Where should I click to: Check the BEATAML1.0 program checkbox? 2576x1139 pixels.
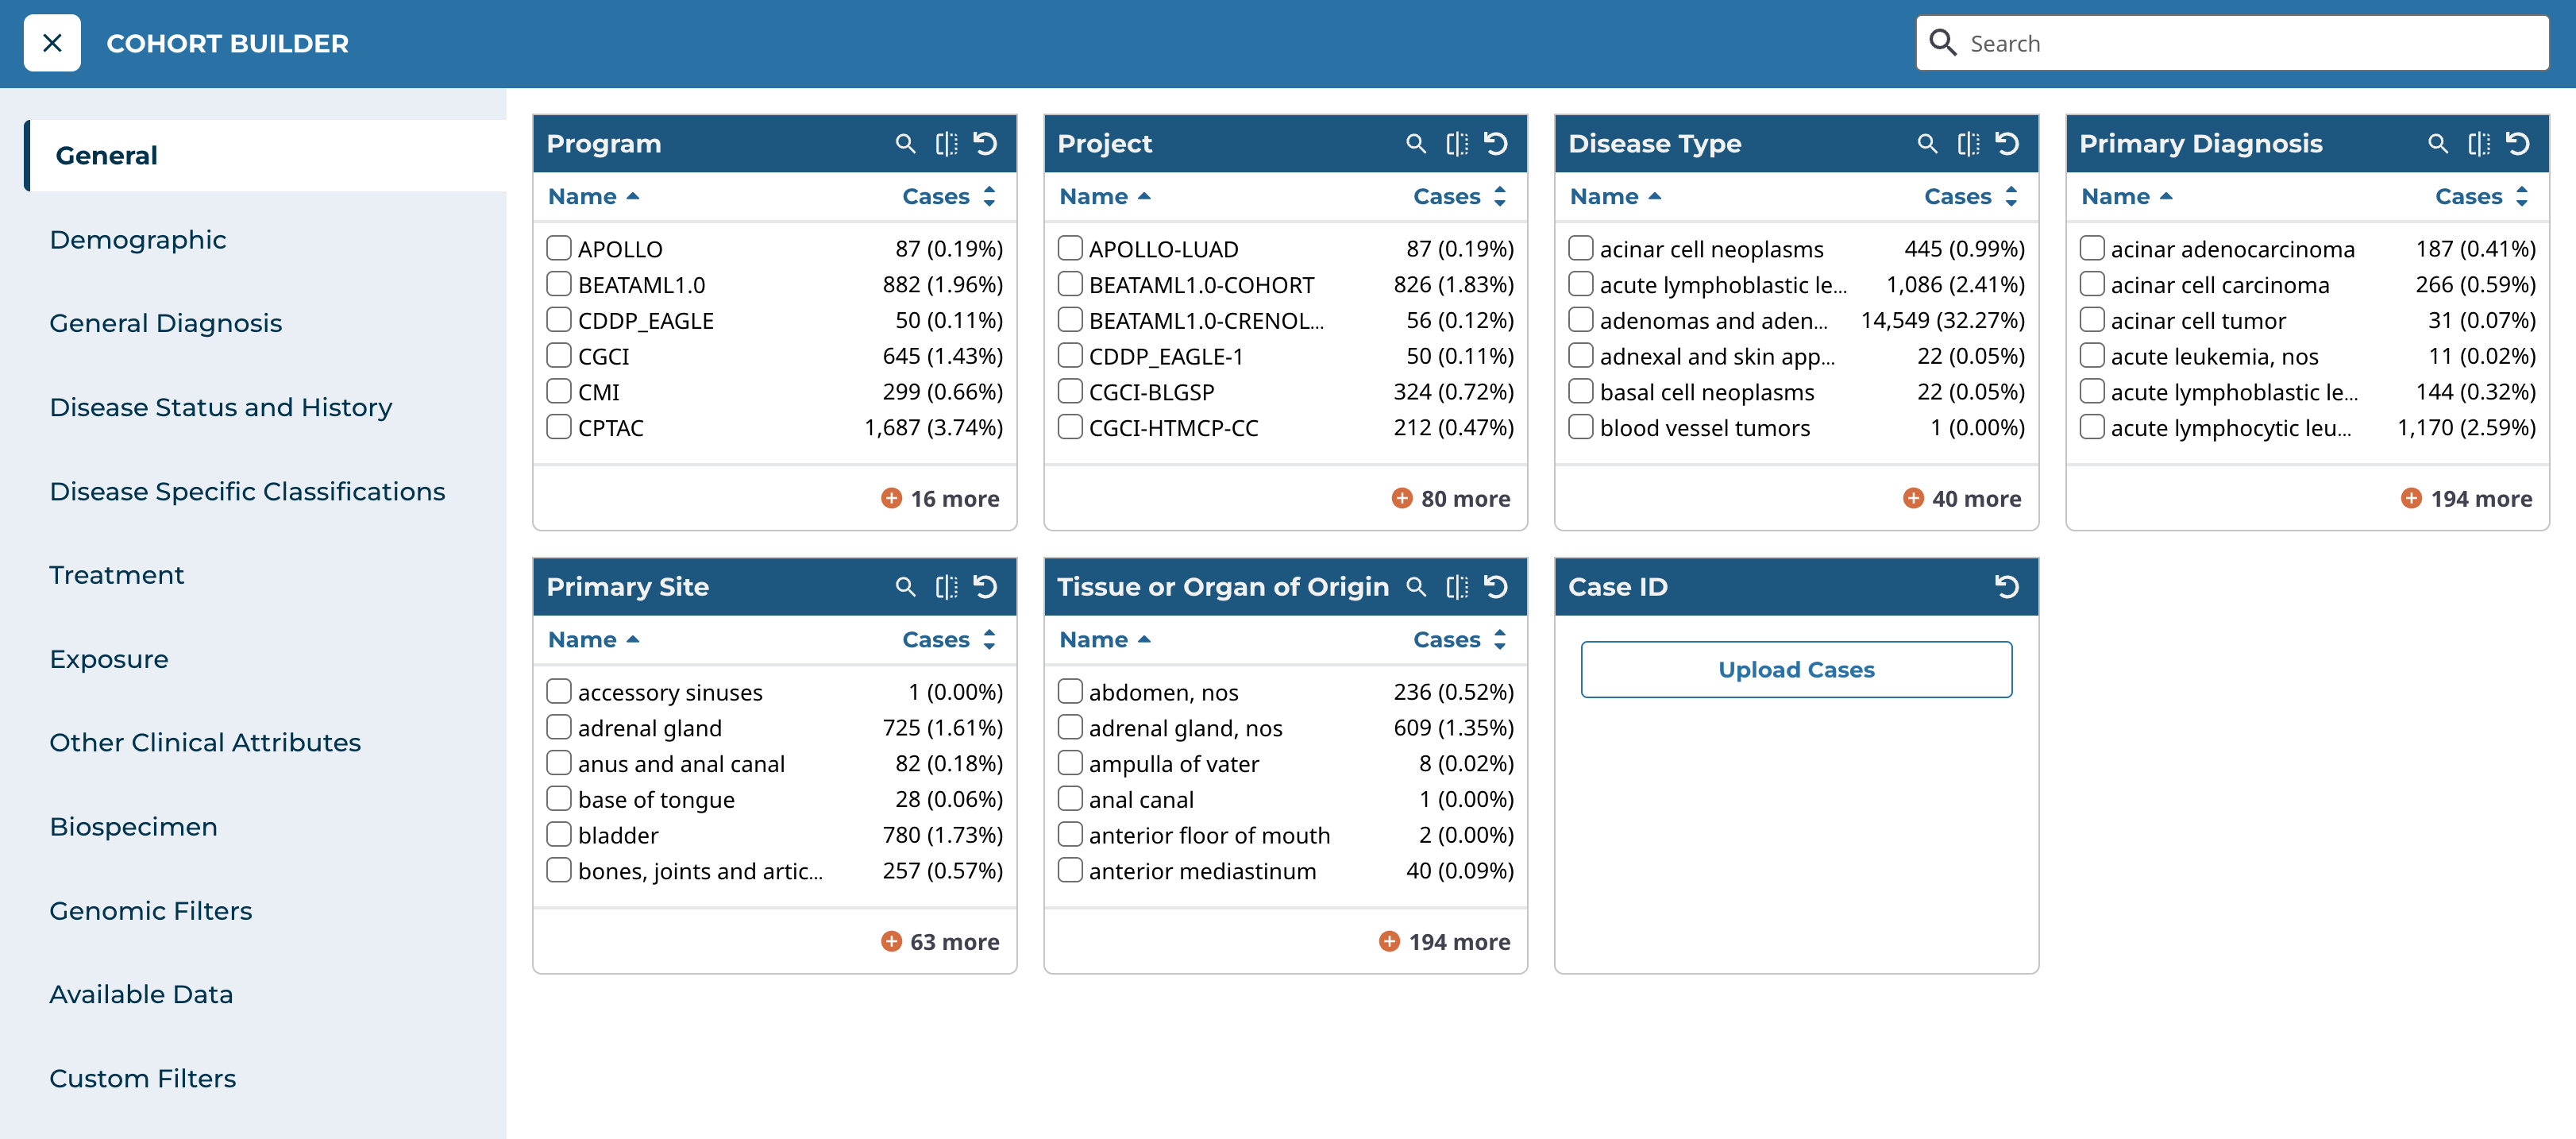[x=559, y=284]
